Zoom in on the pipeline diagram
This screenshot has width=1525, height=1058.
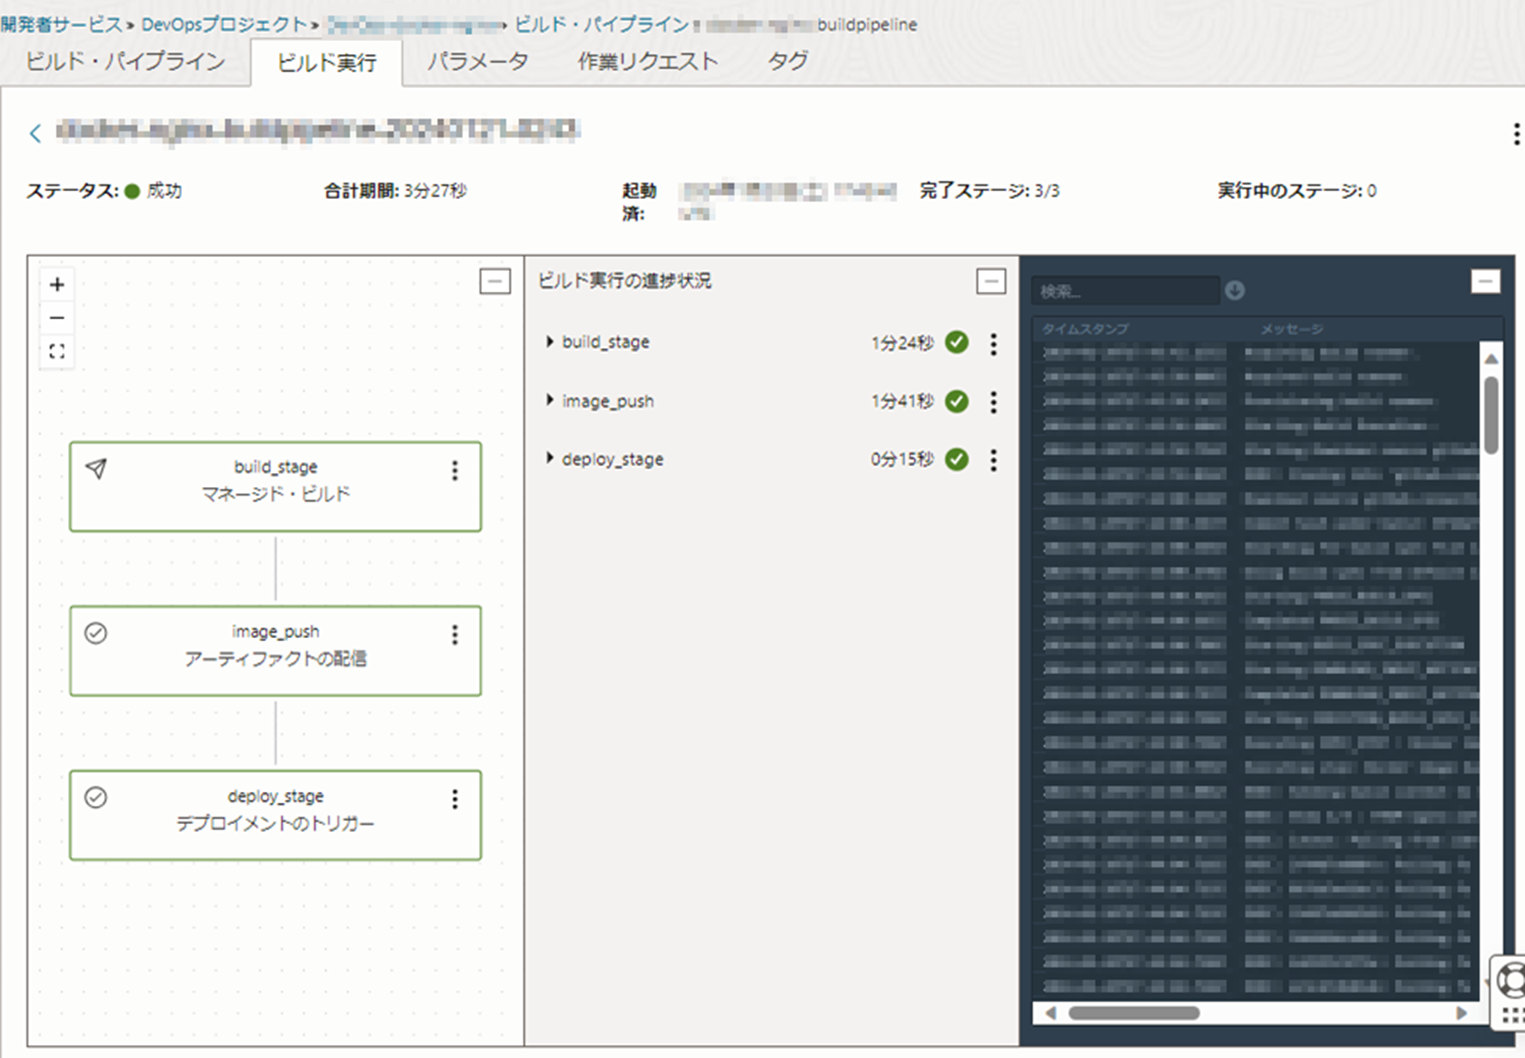pos(57,284)
